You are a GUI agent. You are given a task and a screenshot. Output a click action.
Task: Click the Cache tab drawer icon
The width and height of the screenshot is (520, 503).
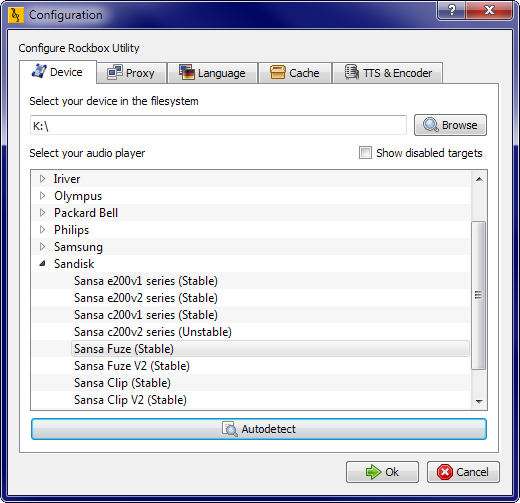pyautogui.click(x=278, y=72)
